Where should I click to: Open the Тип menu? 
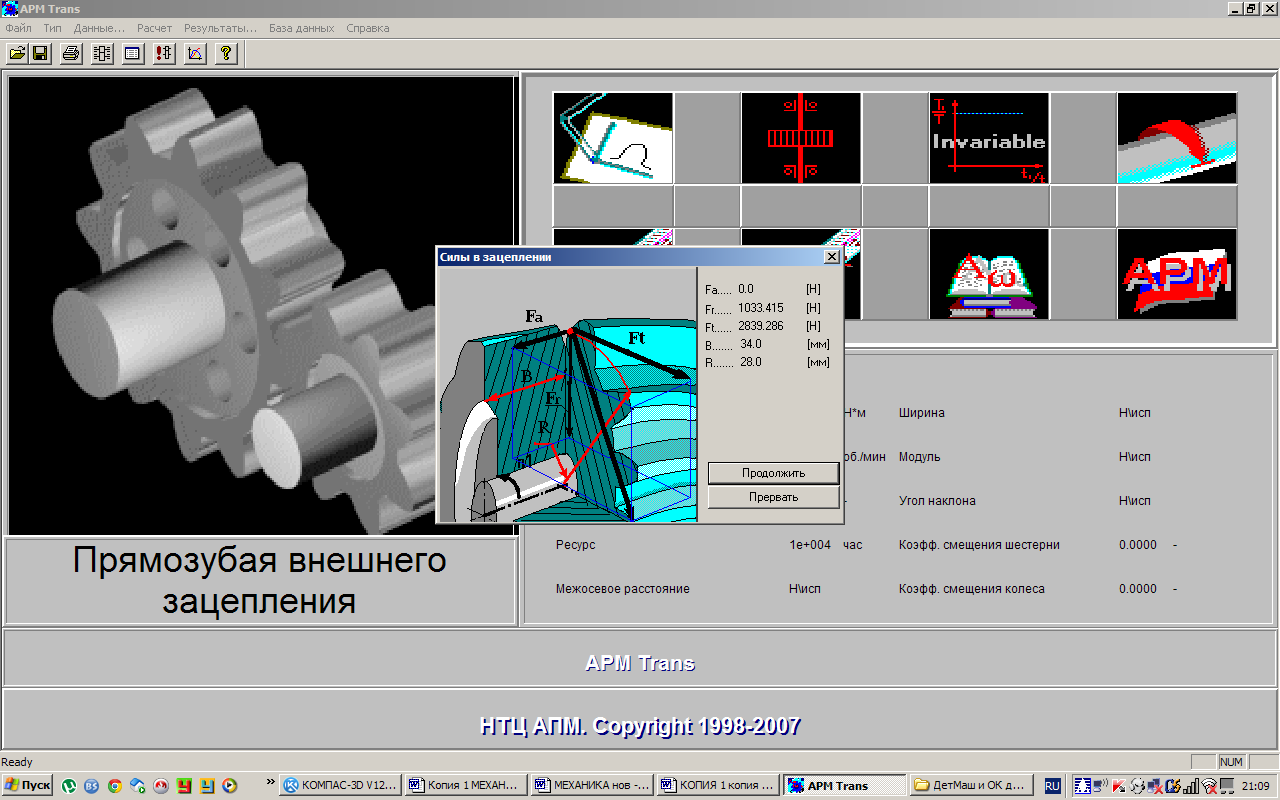pos(52,28)
